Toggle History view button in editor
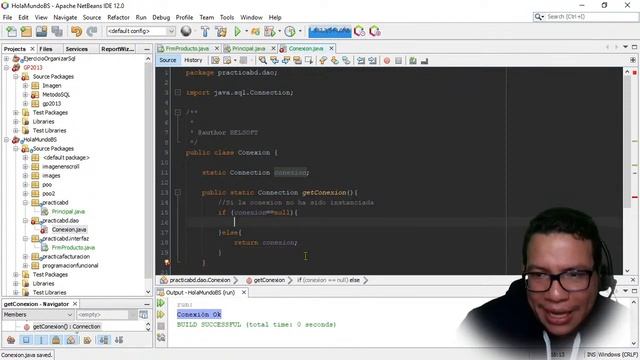 pyautogui.click(x=193, y=60)
